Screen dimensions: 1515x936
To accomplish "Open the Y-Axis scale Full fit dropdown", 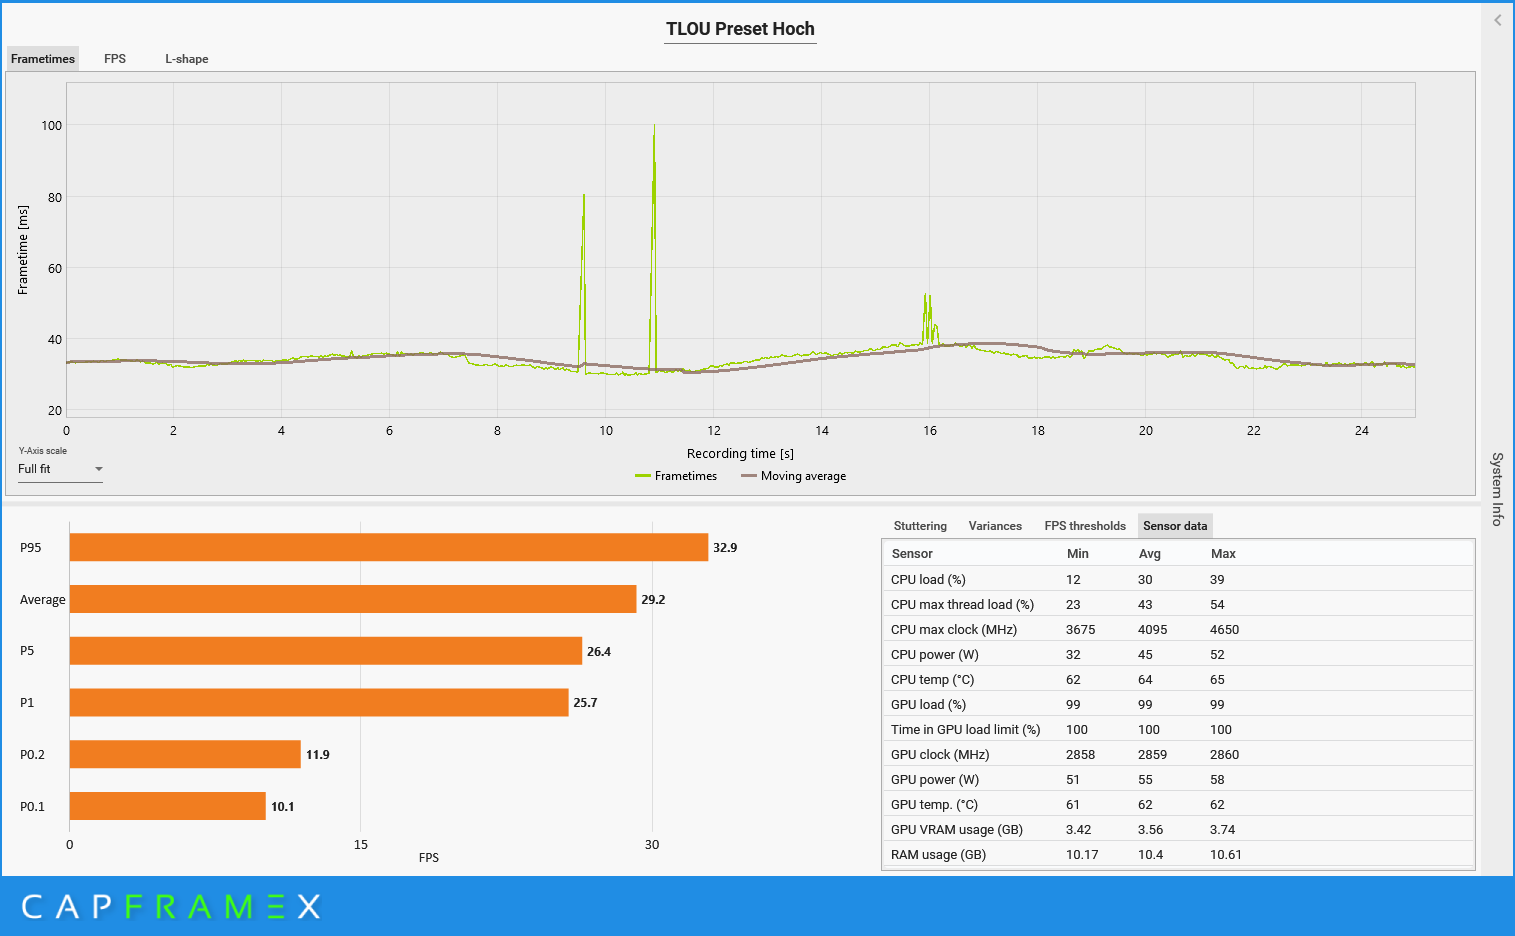I will tap(60, 469).
